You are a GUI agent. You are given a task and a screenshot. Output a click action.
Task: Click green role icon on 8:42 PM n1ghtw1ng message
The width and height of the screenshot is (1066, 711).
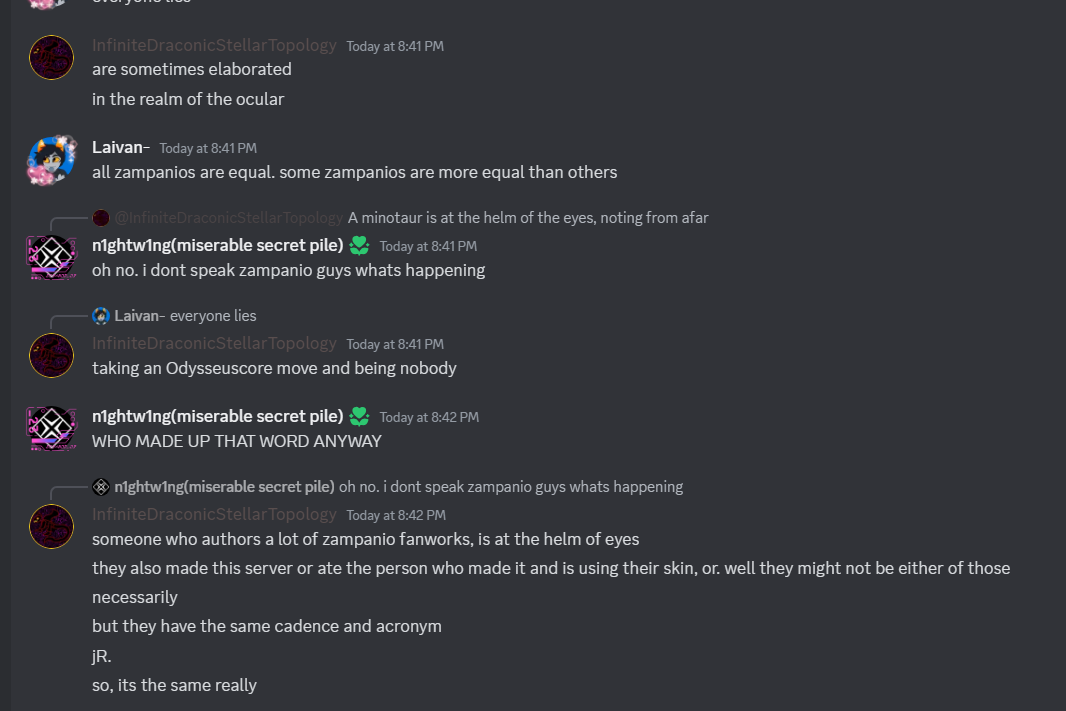point(359,416)
